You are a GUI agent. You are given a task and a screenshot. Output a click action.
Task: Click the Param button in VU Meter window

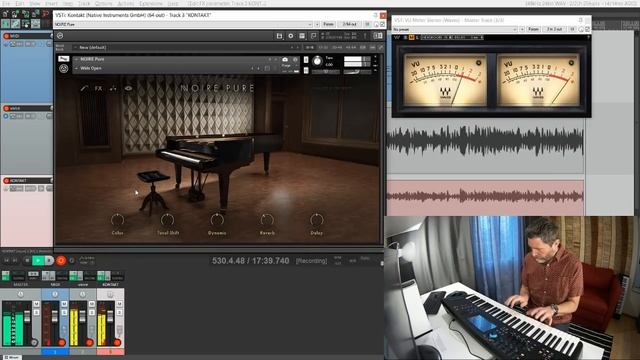click(x=533, y=29)
